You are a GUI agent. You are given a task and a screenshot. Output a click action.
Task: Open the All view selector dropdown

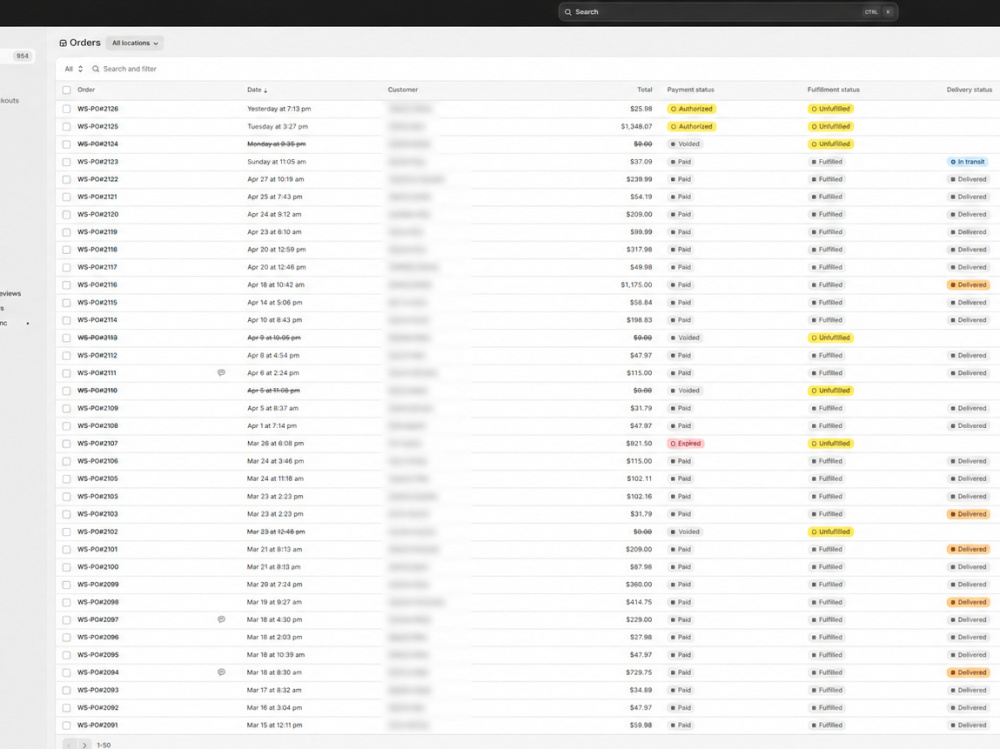(x=73, y=69)
